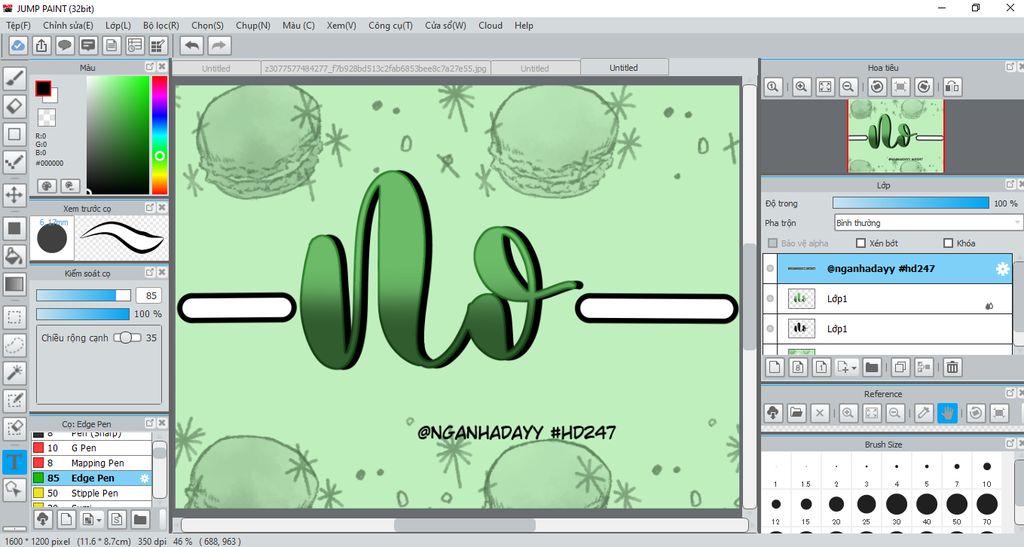Open the Bộ lọc(R) menu
The image size is (1024, 547).
161,25
